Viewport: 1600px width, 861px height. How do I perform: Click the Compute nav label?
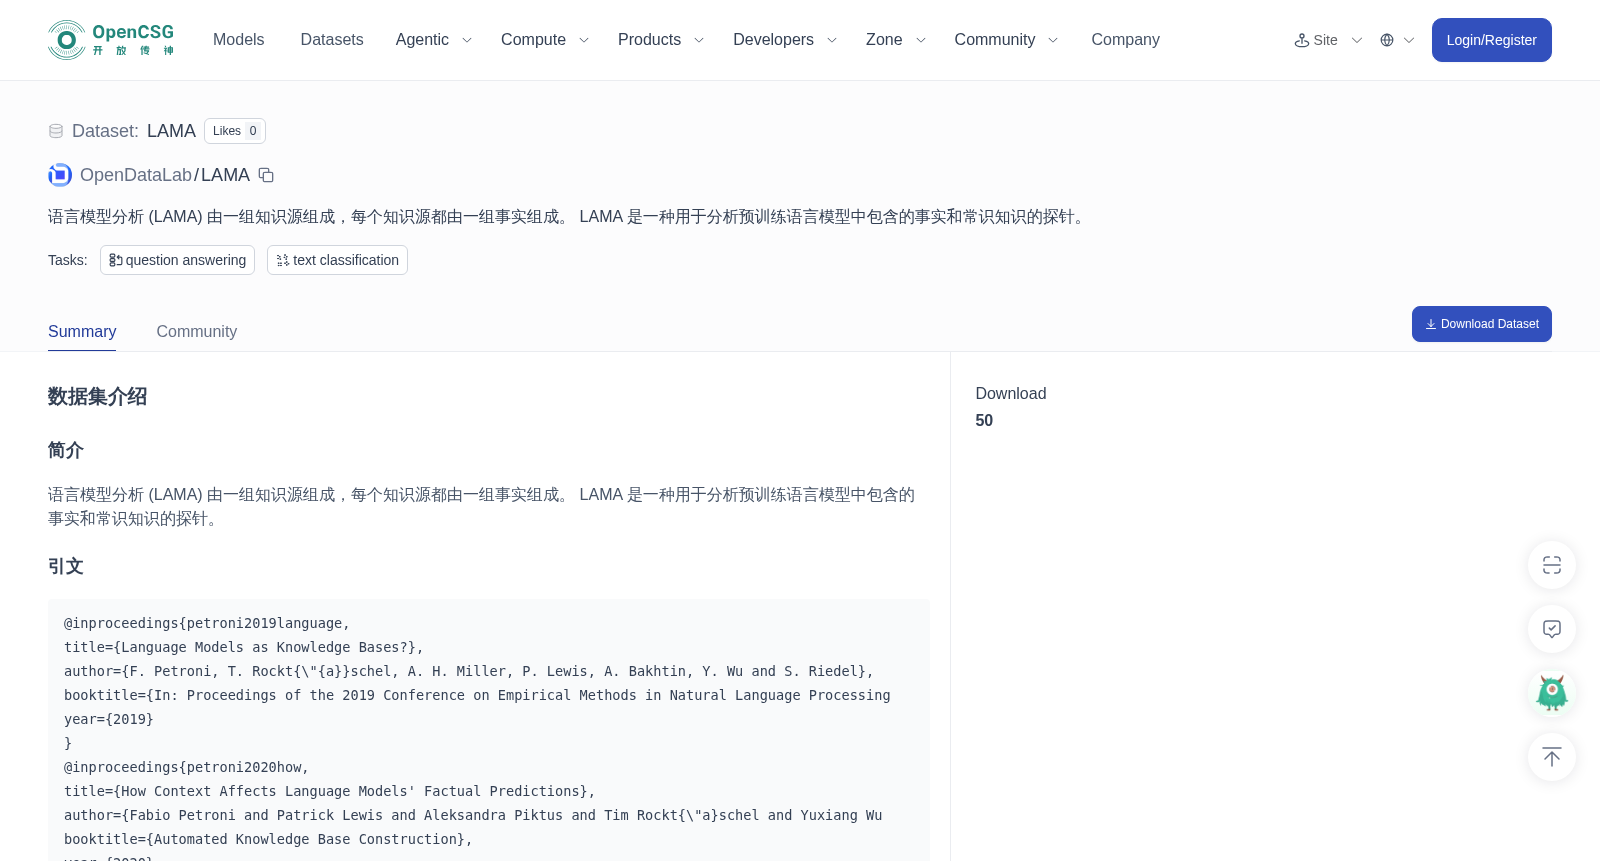(x=533, y=40)
